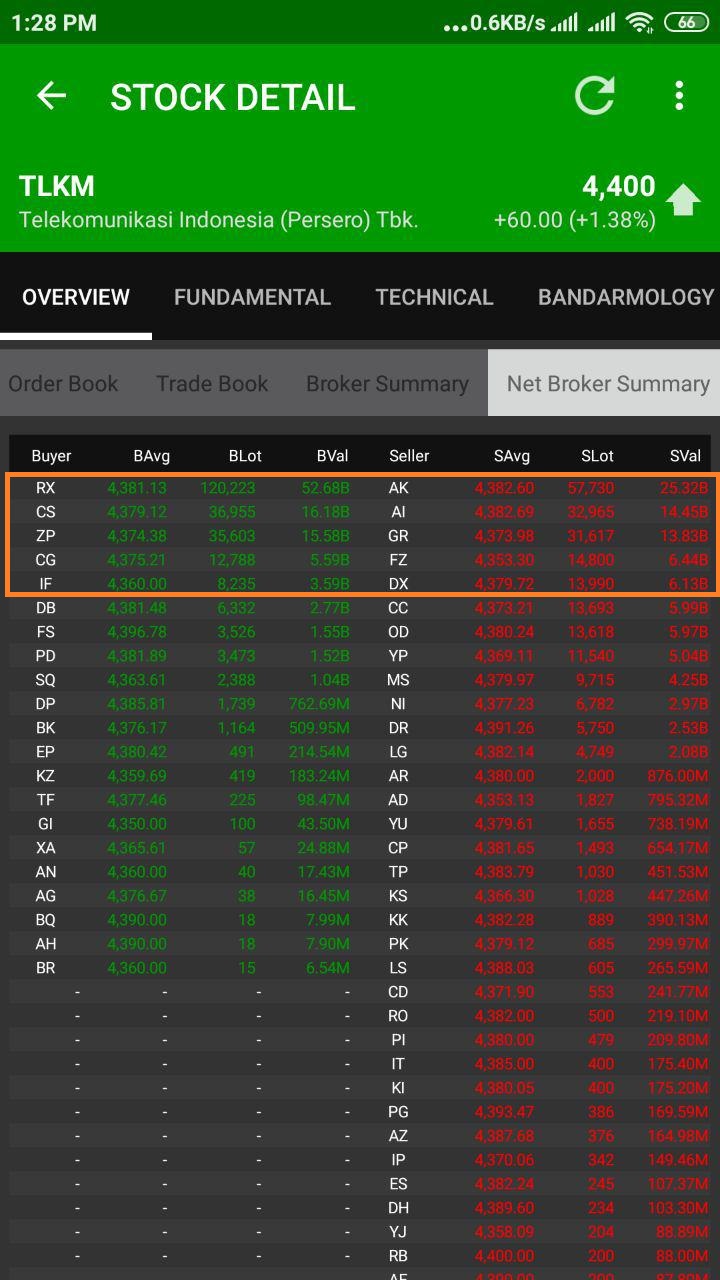Screen dimensions: 720x1280
Task: Select seller broker CC
Action: [x=398, y=608]
